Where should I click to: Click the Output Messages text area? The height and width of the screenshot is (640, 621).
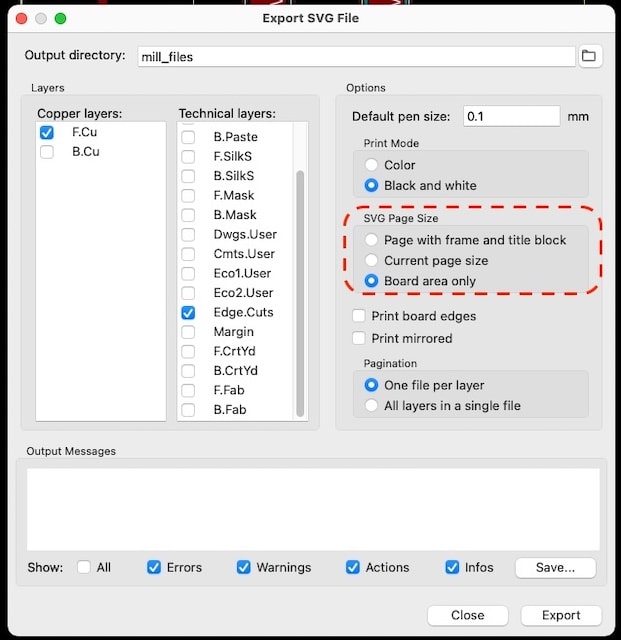click(313, 509)
